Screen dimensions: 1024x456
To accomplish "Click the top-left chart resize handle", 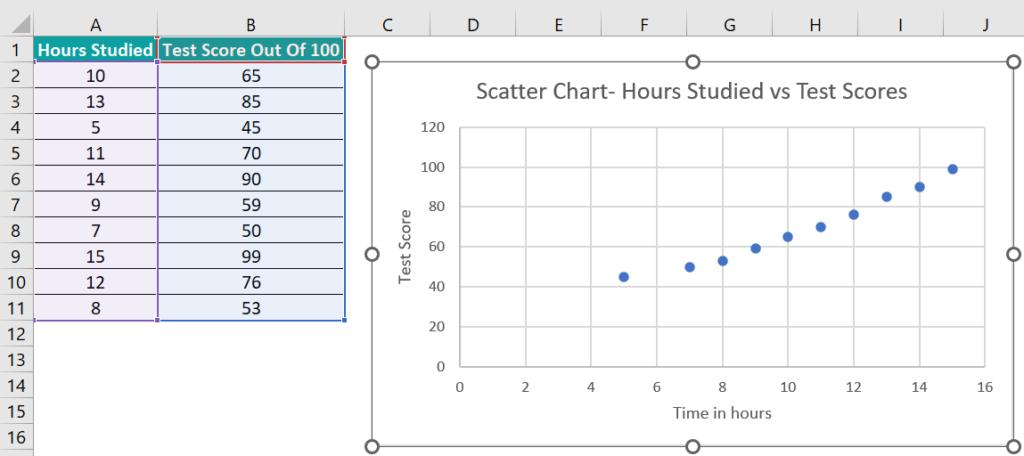I will tap(372, 61).
